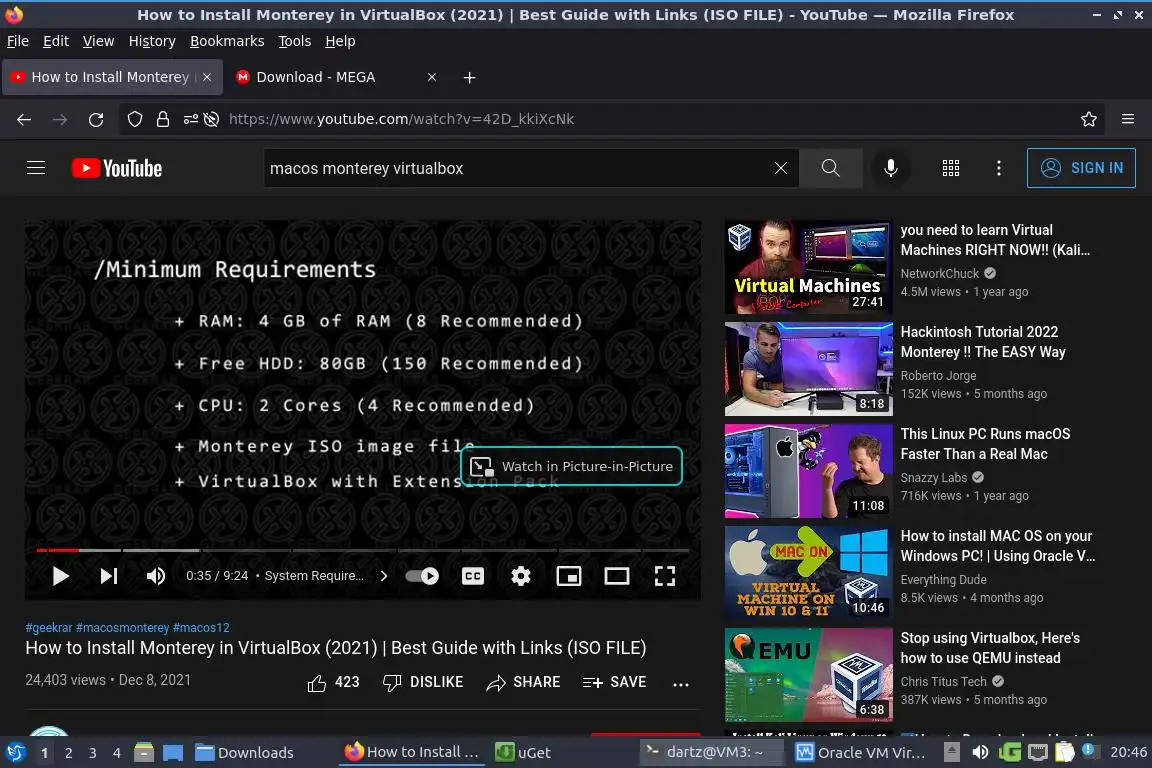Click the SIGN IN button
Screen dimensions: 1152x768
[x=1081, y=168]
